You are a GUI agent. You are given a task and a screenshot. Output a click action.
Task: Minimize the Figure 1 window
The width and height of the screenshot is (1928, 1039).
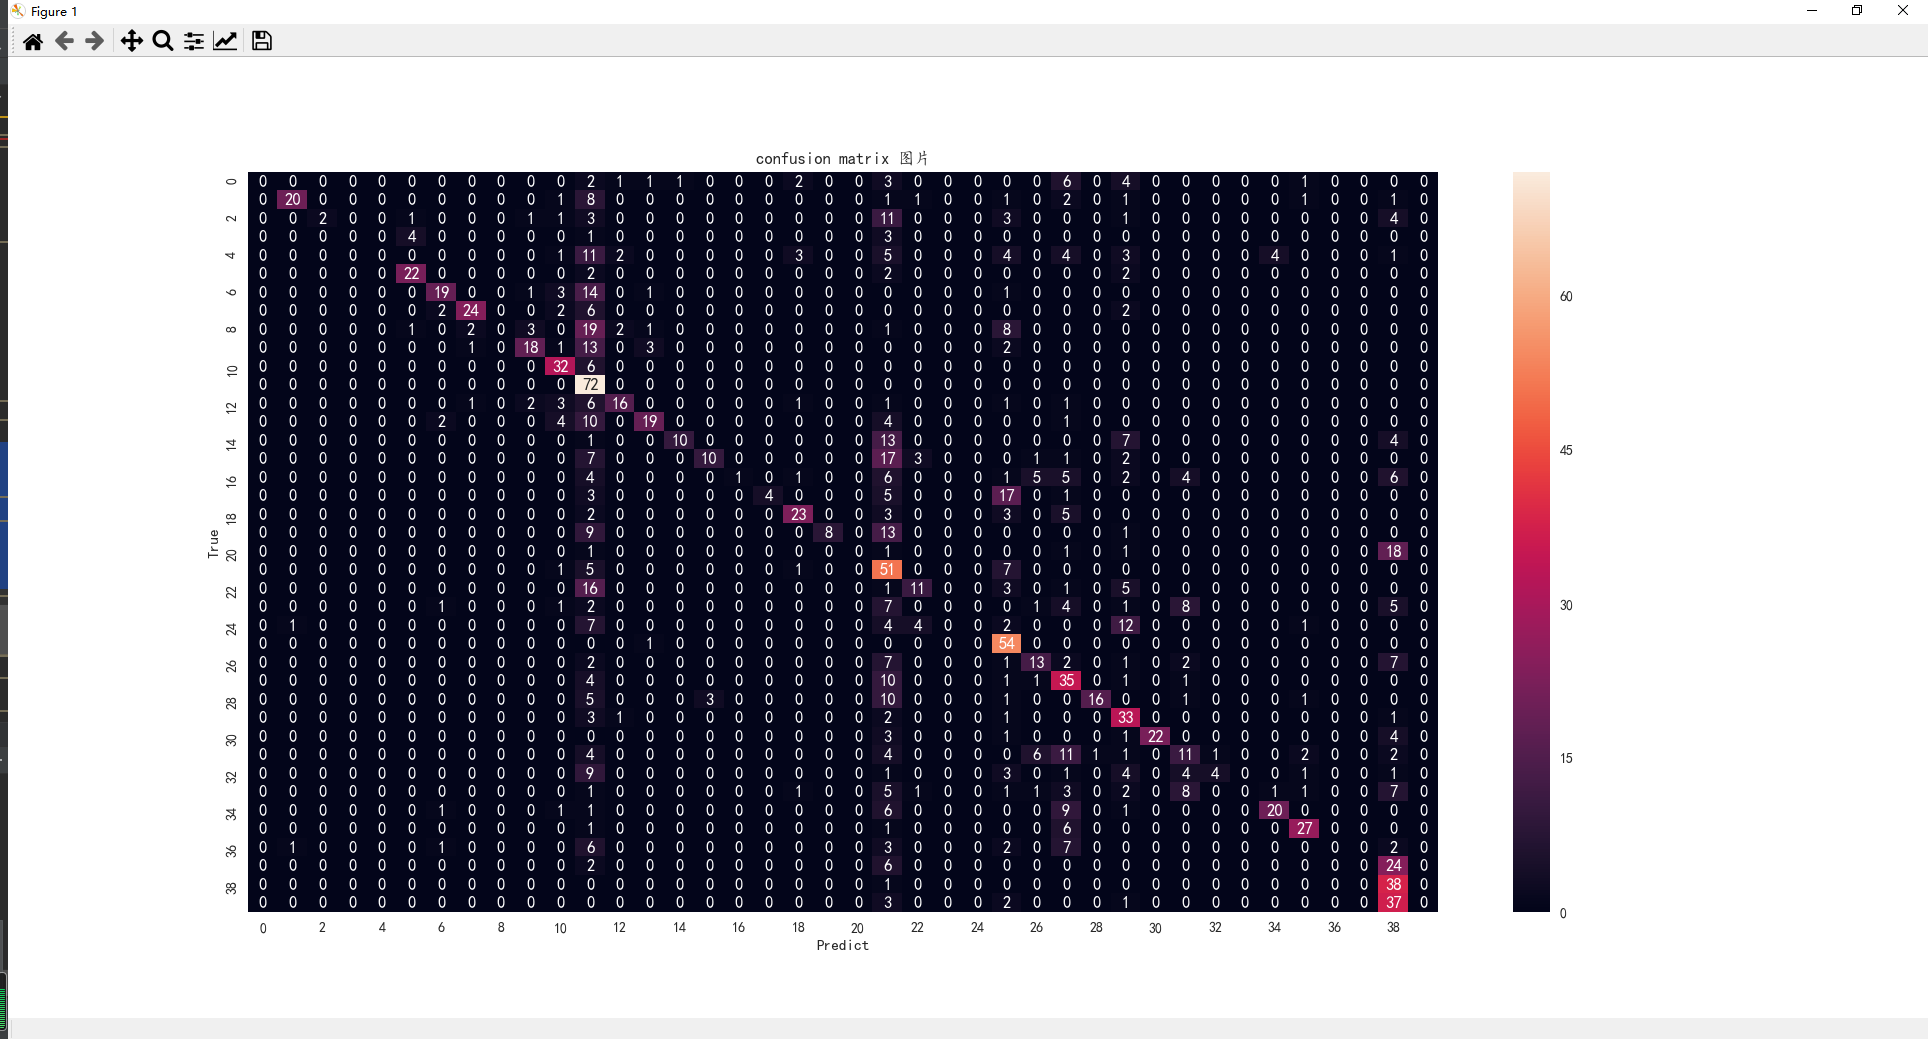click(x=1811, y=10)
